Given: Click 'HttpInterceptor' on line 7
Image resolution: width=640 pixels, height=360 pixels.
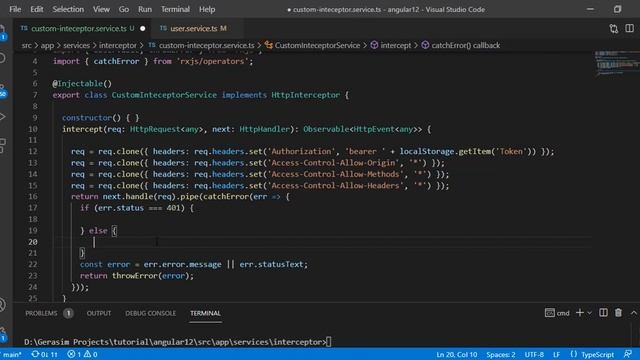Looking at the screenshot, I should point(305,95).
